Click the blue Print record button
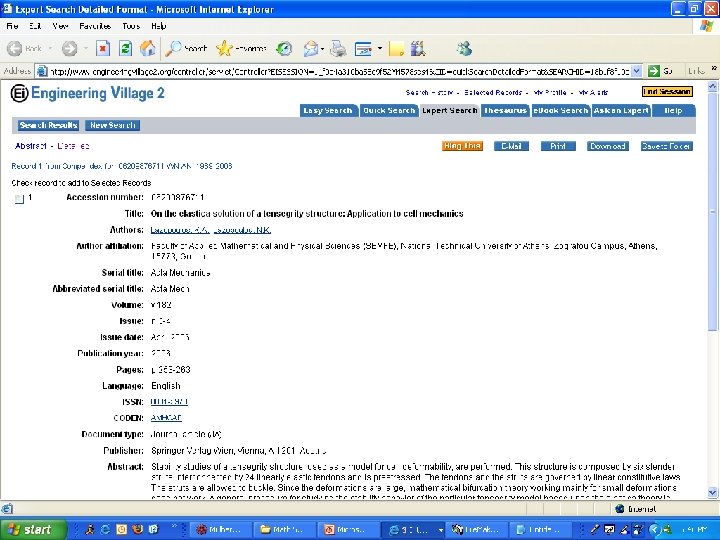 (x=557, y=146)
